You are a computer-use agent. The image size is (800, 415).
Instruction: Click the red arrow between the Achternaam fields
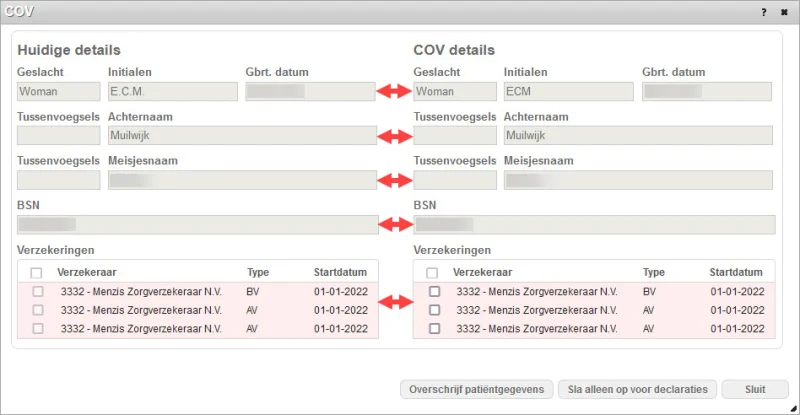tap(395, 136)
